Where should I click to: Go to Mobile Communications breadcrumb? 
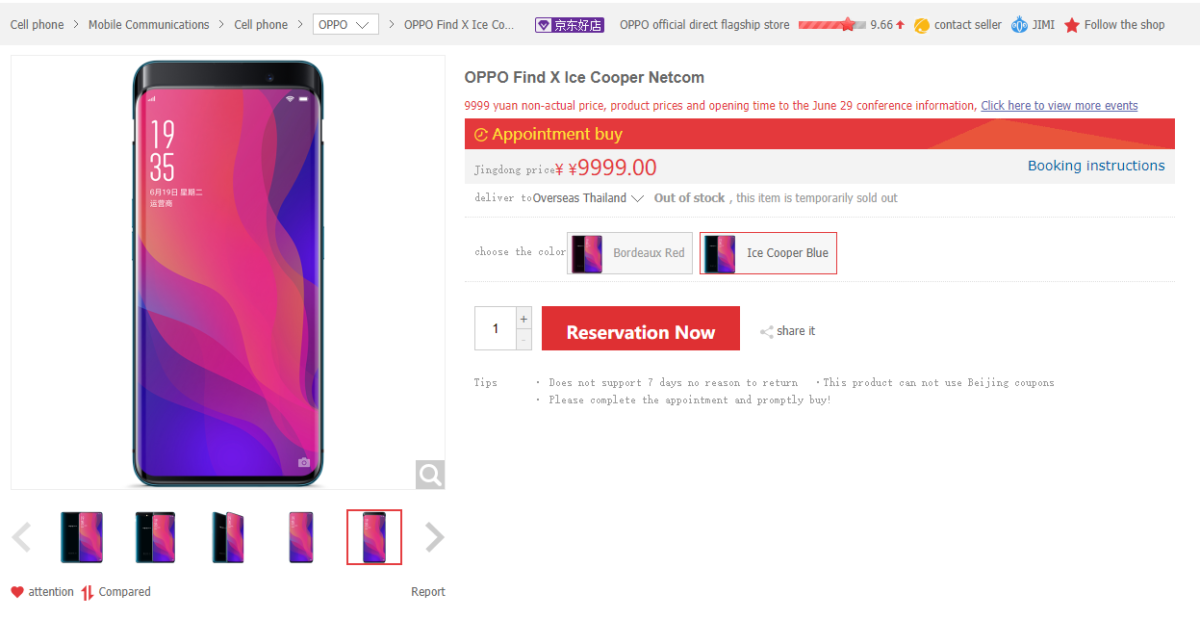(x=149, y=25)
